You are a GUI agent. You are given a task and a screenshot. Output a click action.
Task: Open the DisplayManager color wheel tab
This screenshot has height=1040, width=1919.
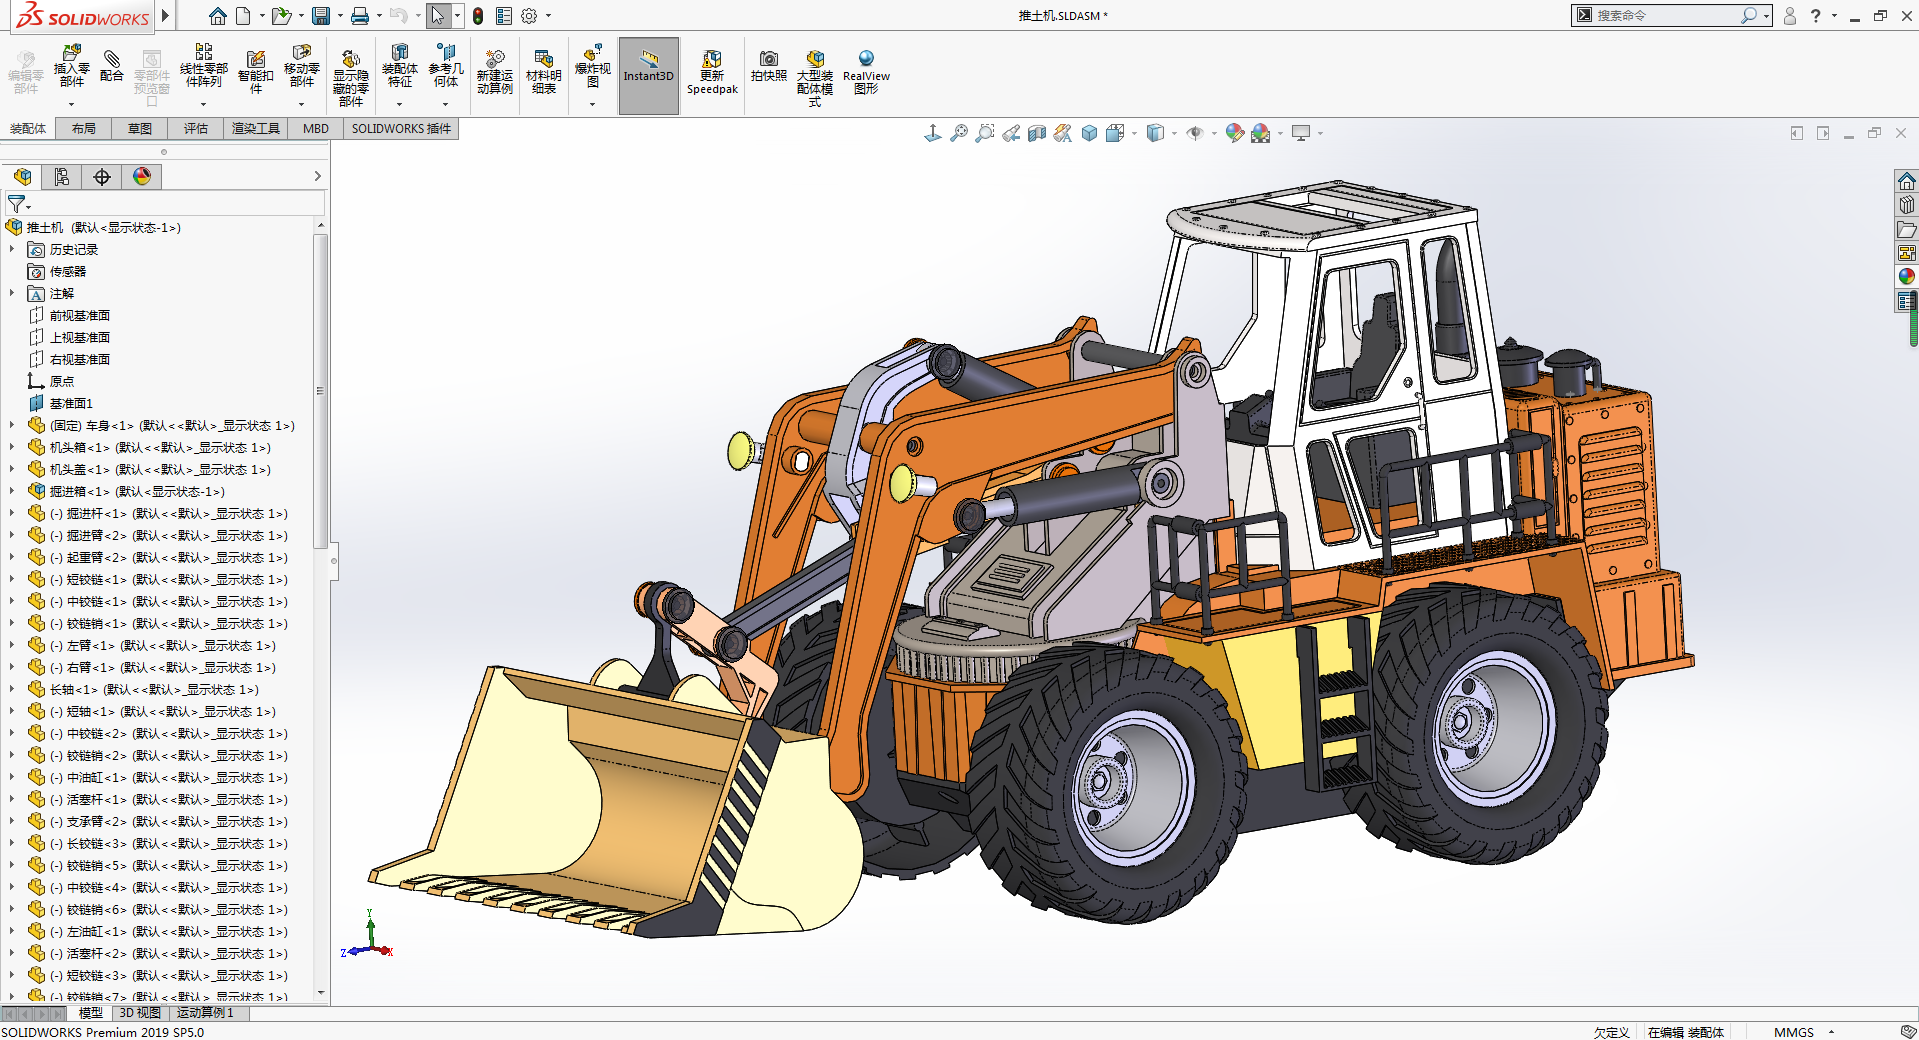tap(142, 177)
